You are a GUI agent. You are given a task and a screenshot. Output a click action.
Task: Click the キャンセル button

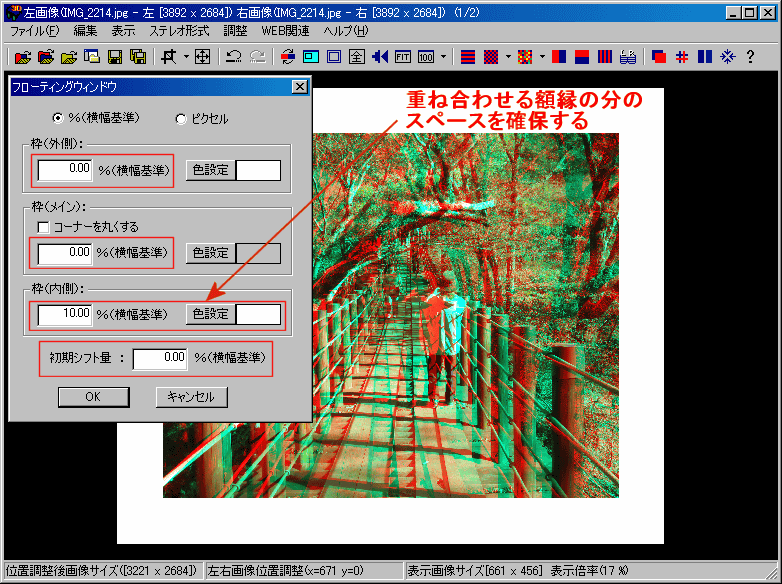tap(192, 397)
